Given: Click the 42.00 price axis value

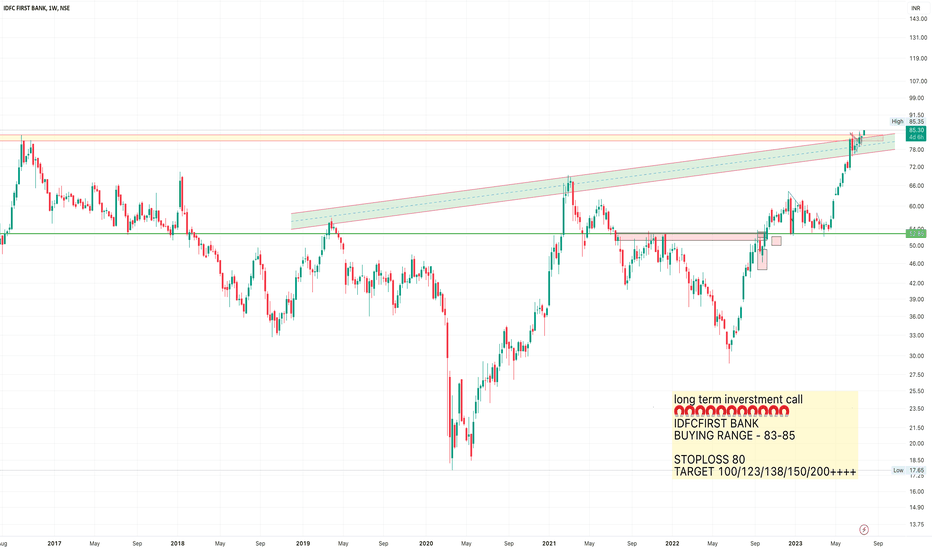Looking at the screenshot, I should (917, 284).
